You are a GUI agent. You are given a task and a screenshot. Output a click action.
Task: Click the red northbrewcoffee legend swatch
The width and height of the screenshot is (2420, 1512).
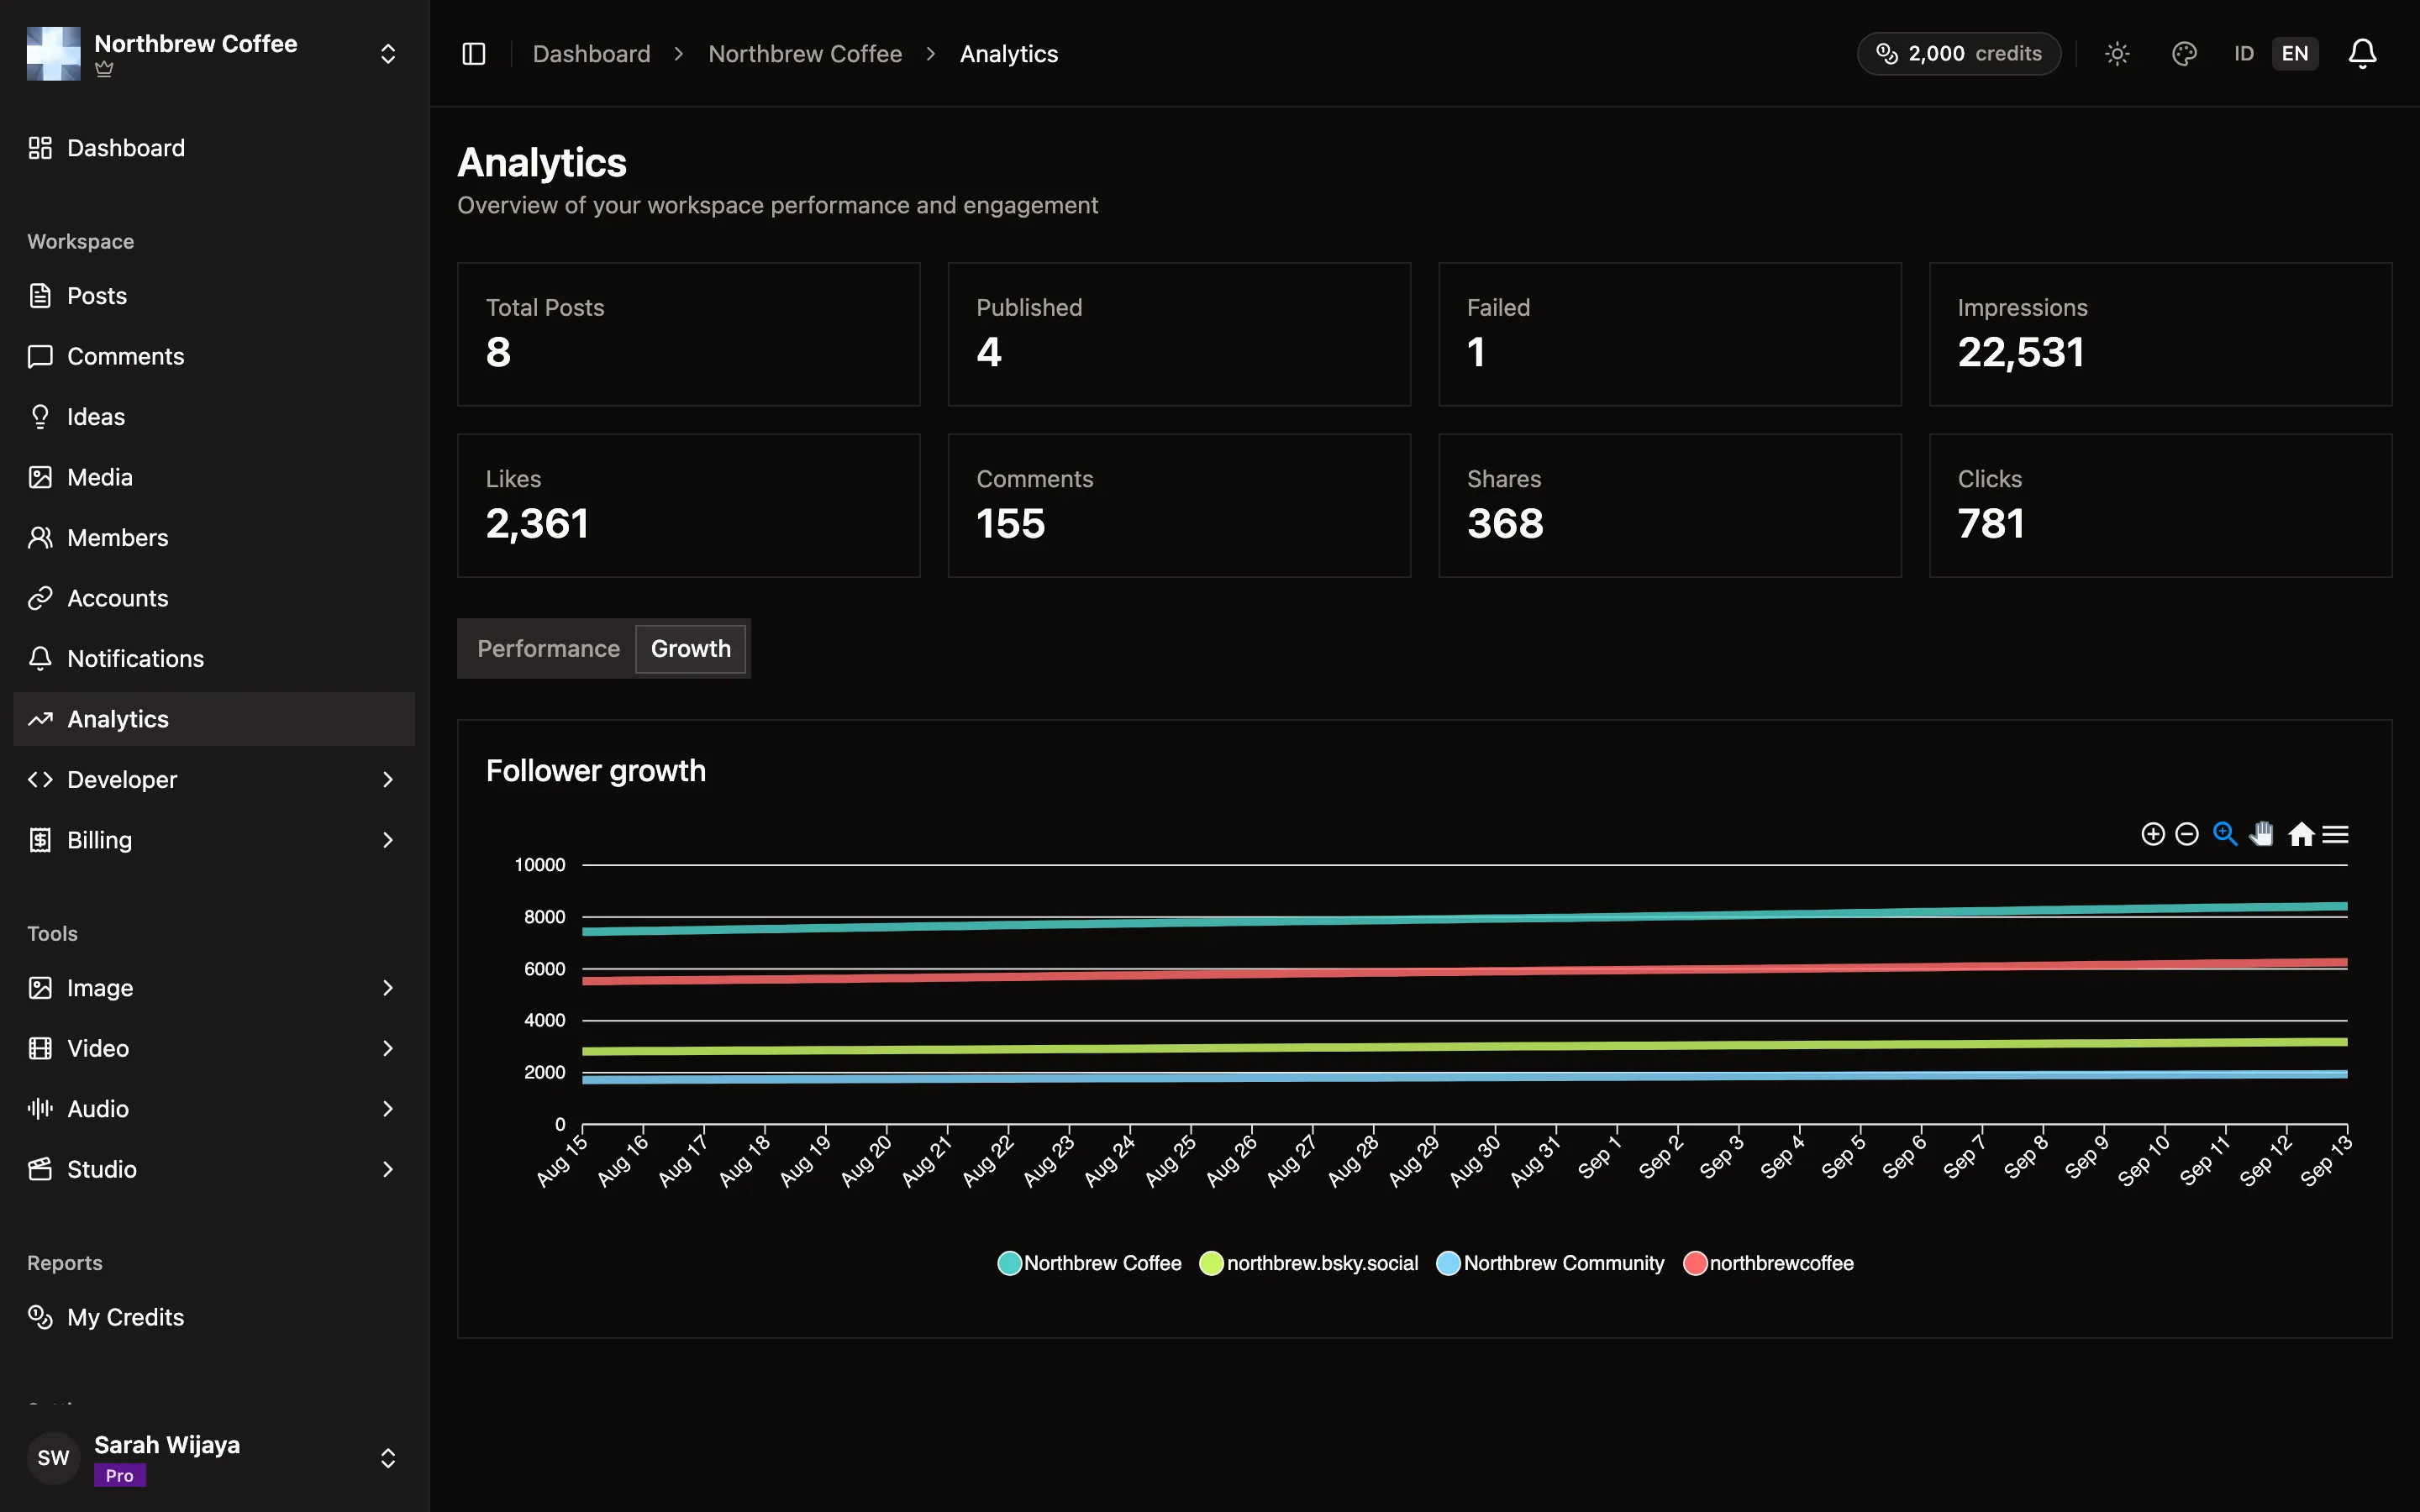1695,1263
